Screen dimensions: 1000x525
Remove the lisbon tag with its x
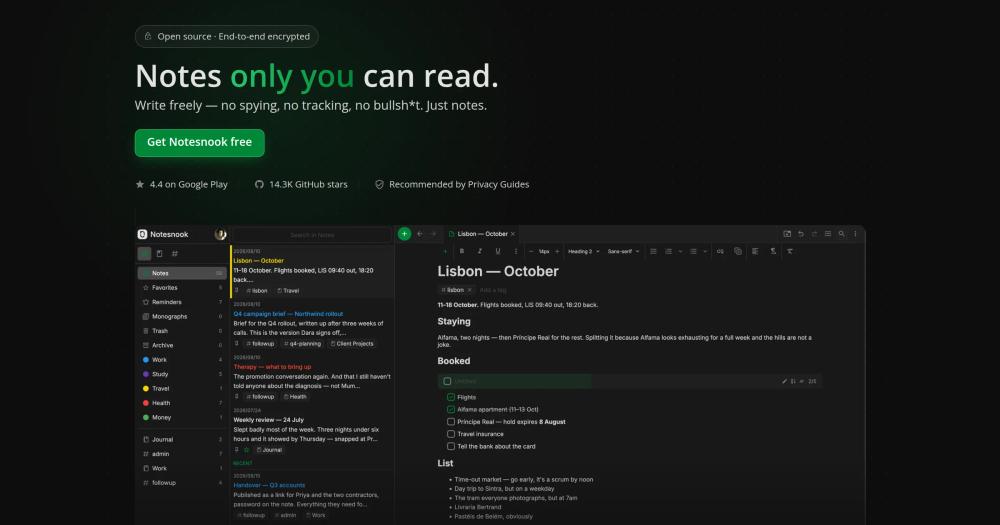pos(470,290)
